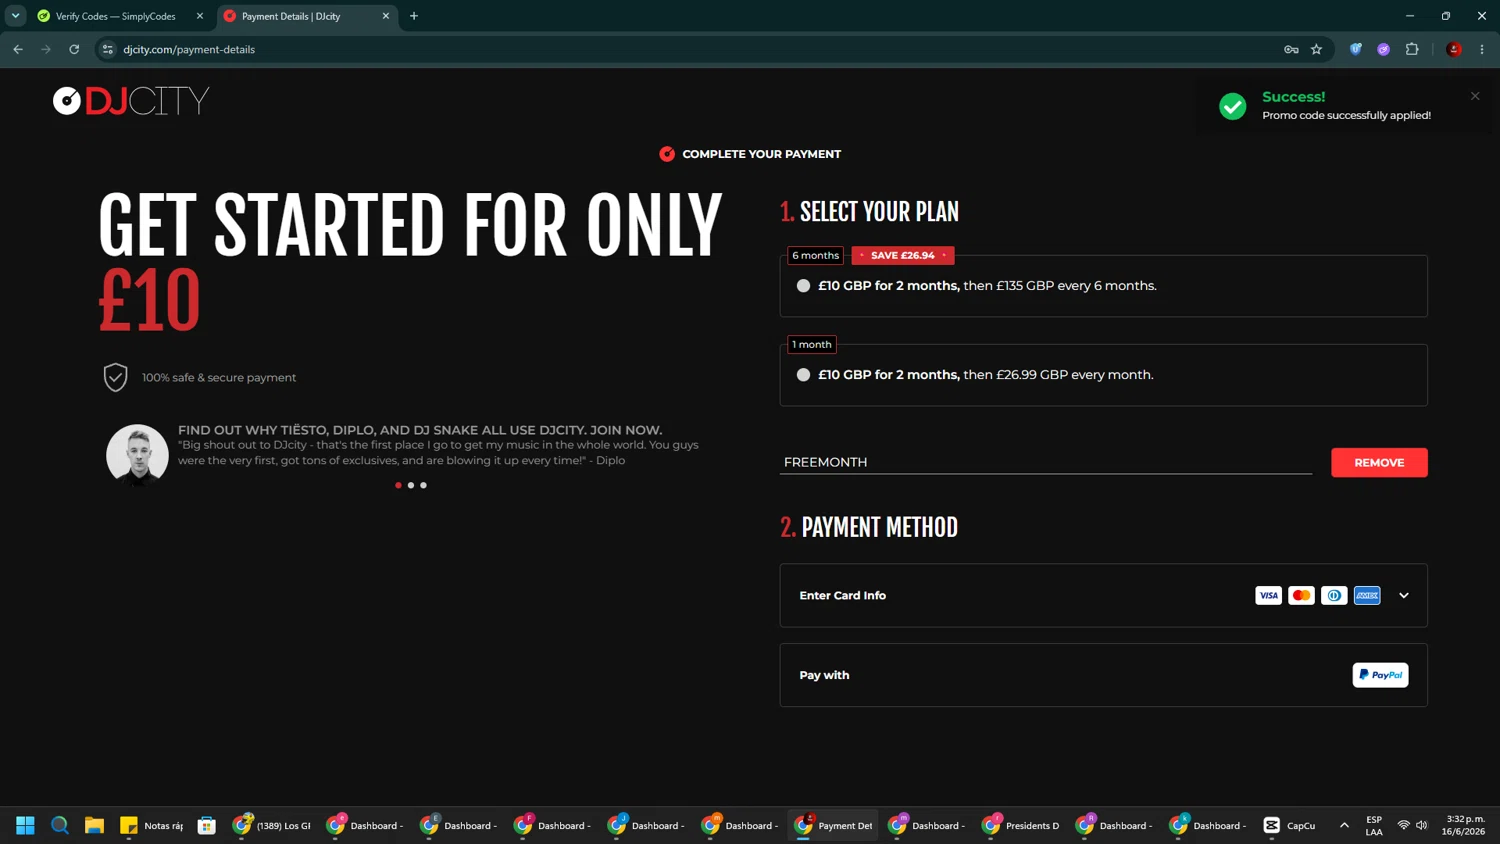
Task: Open the Chrome profile avatar
Action: click(1454, 49)
